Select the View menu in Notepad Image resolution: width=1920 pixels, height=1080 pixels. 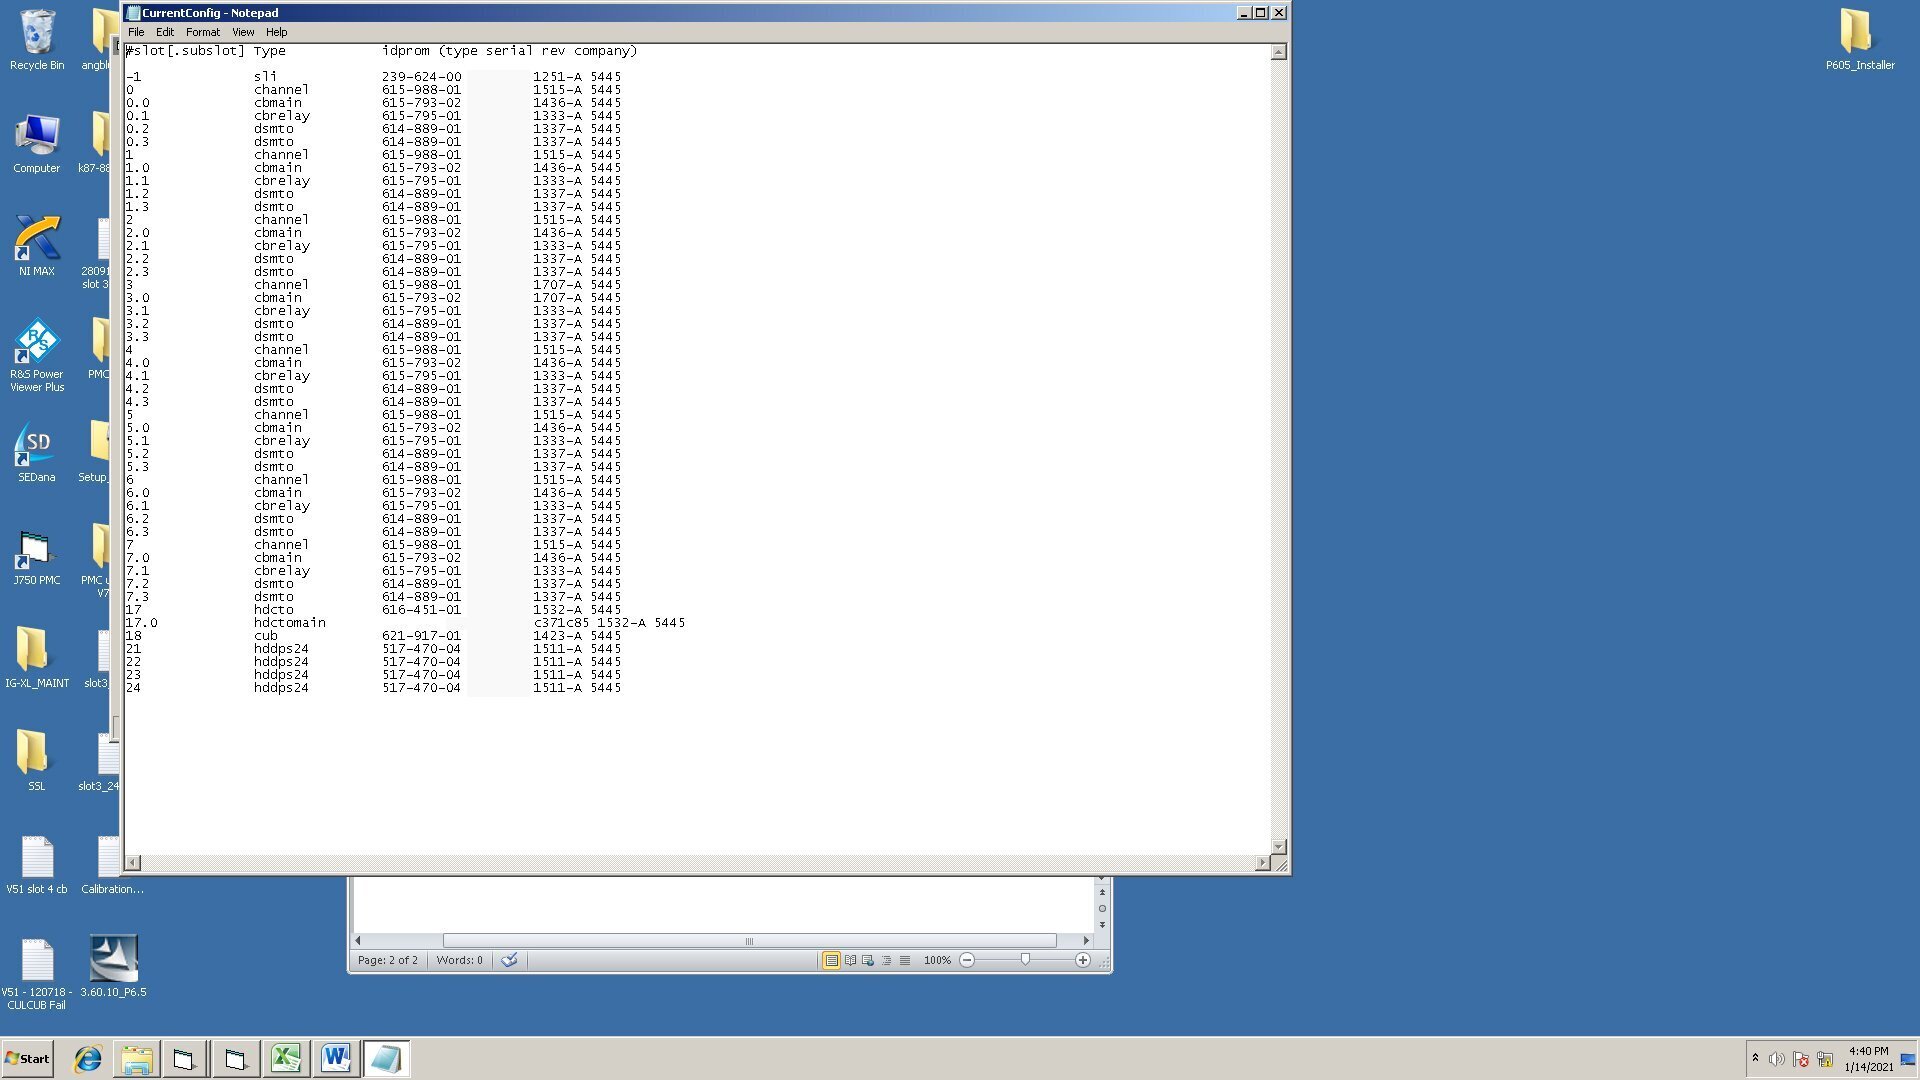244,30
